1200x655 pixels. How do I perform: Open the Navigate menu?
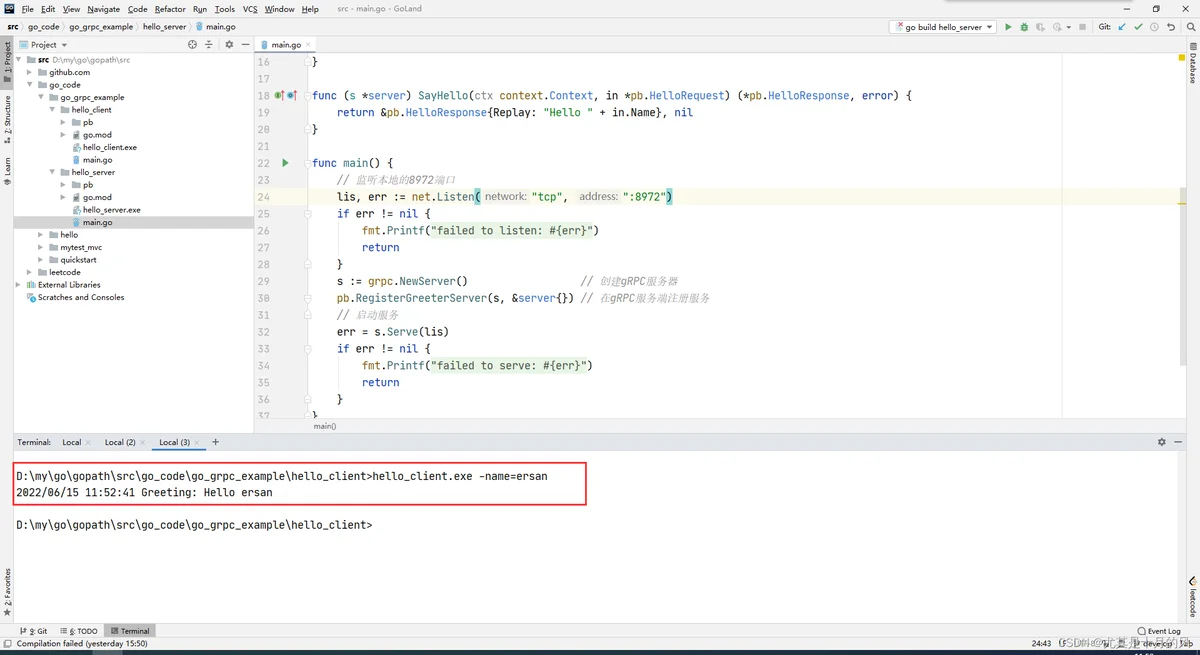tap(103, 9)
